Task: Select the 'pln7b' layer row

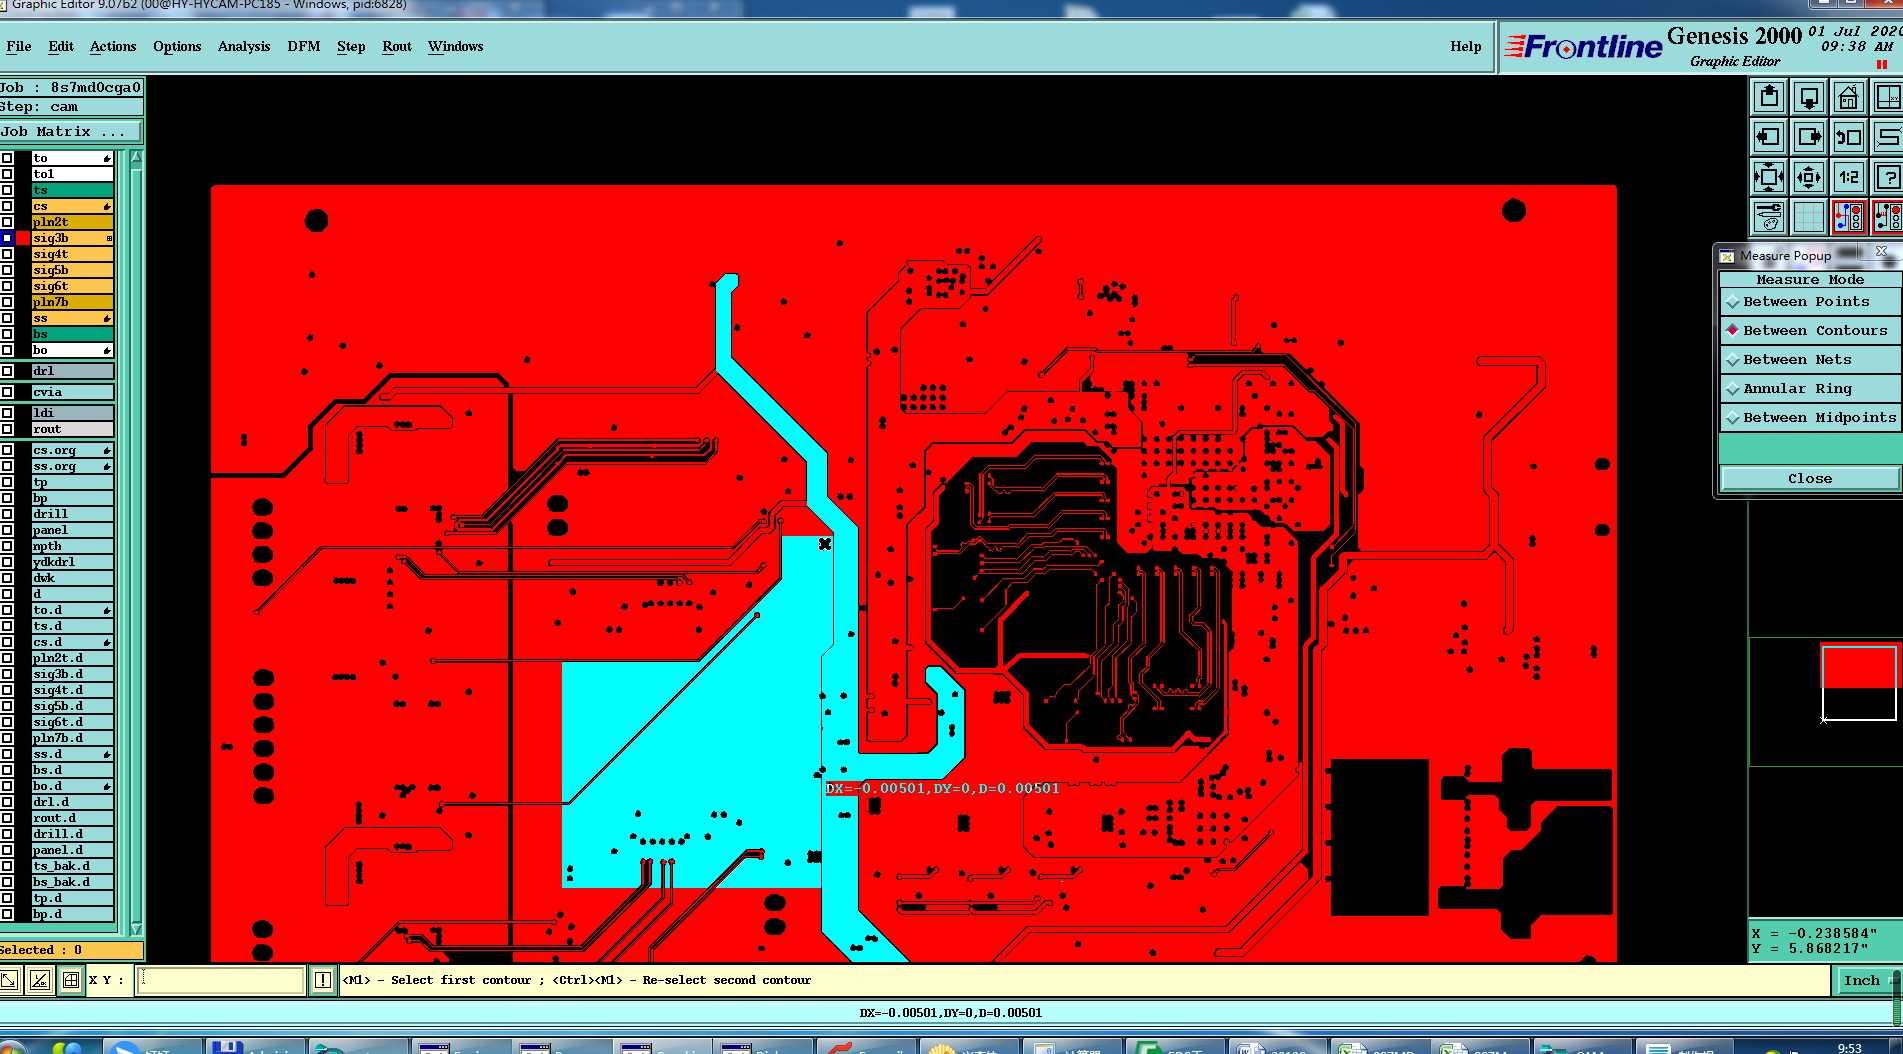Action: click(72, 302)
